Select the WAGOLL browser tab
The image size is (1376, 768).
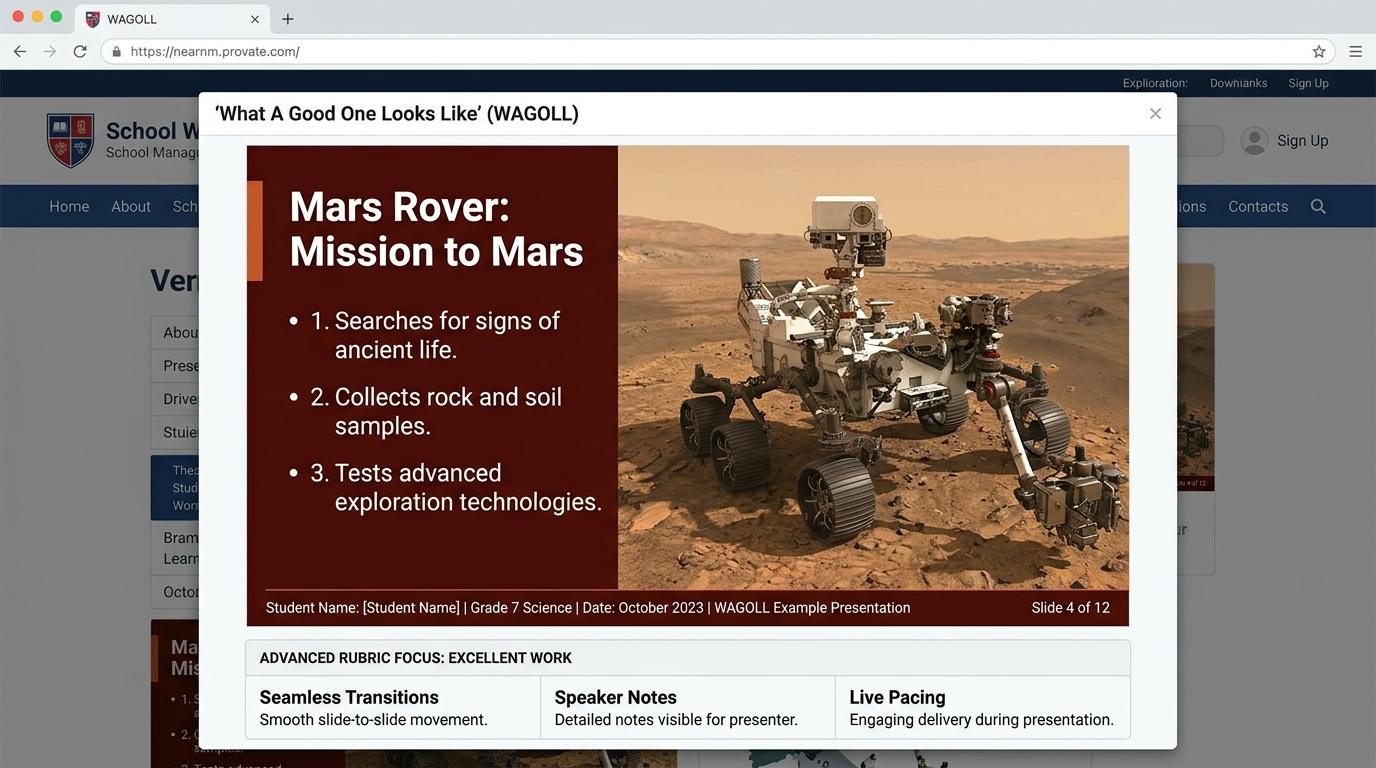(170, 19)
